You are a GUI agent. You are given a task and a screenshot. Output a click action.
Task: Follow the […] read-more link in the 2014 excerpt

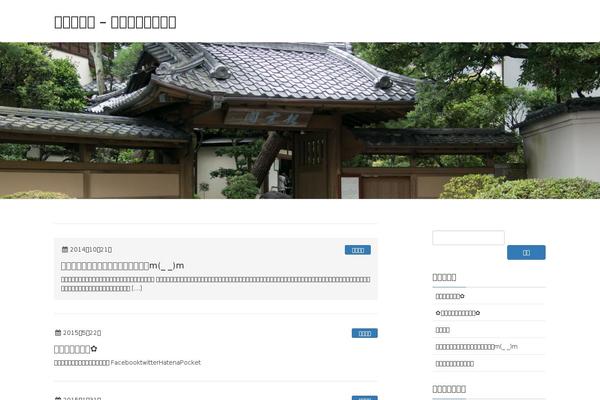137,288
